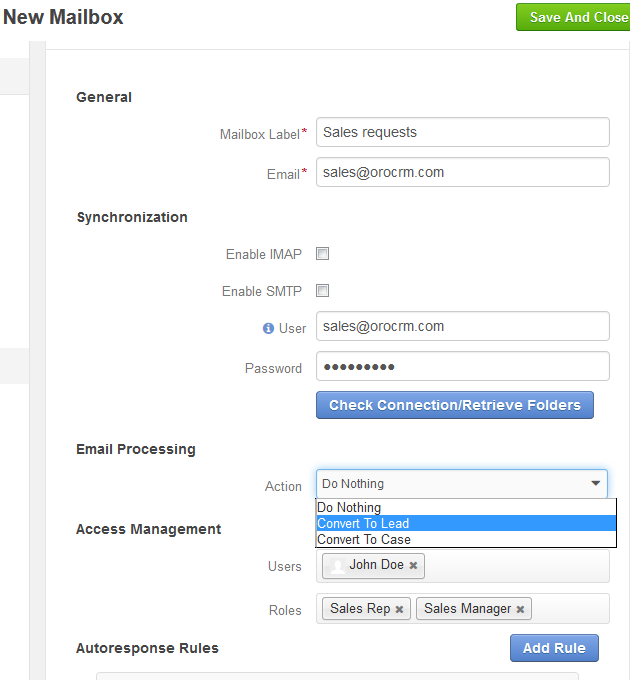The width and height of the screenshot is (630, 680).
Task: Click John Doe's avatar icon
Action: click(x=337, y=566)
